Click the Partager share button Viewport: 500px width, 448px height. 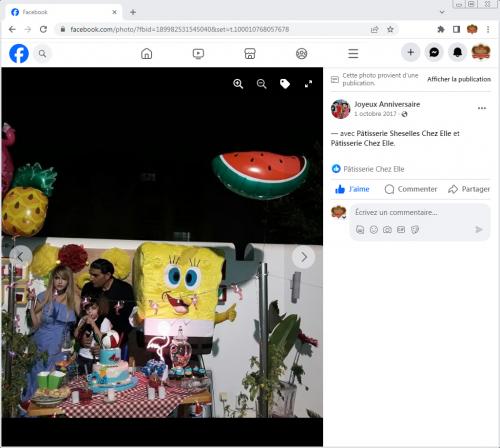coord(469,189)
